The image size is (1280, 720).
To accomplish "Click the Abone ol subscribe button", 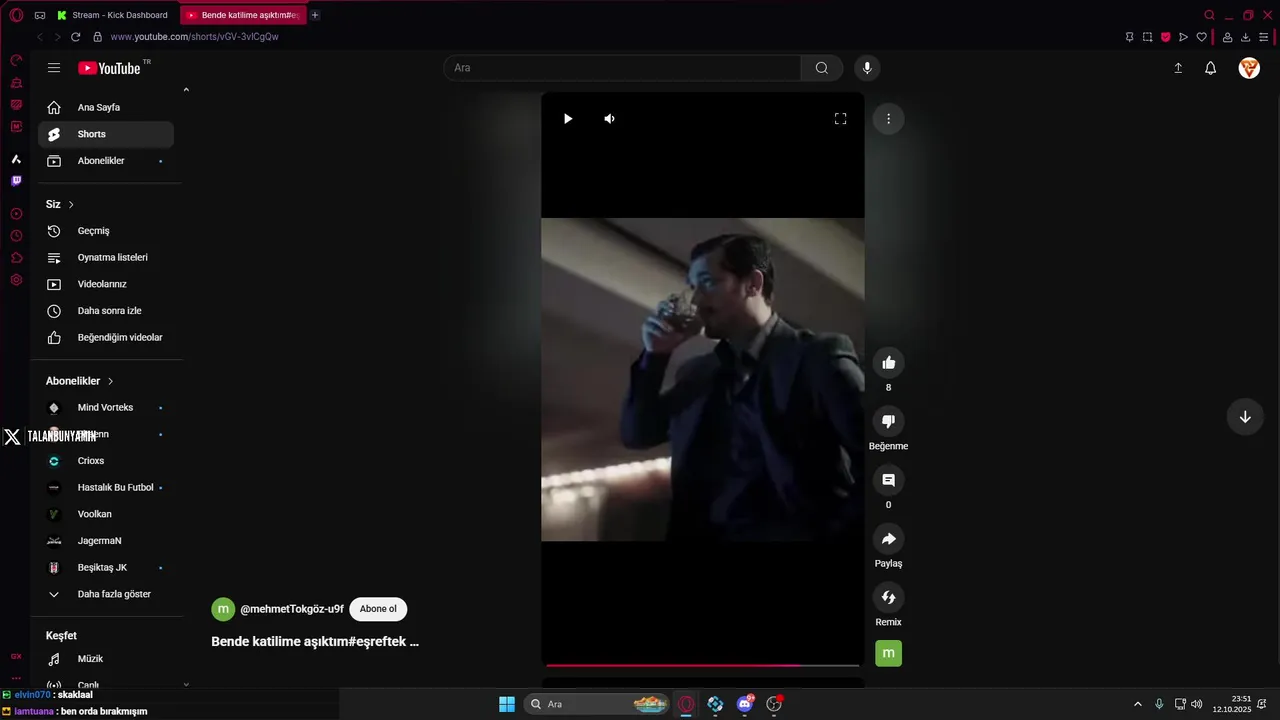I will pos(378,609).
